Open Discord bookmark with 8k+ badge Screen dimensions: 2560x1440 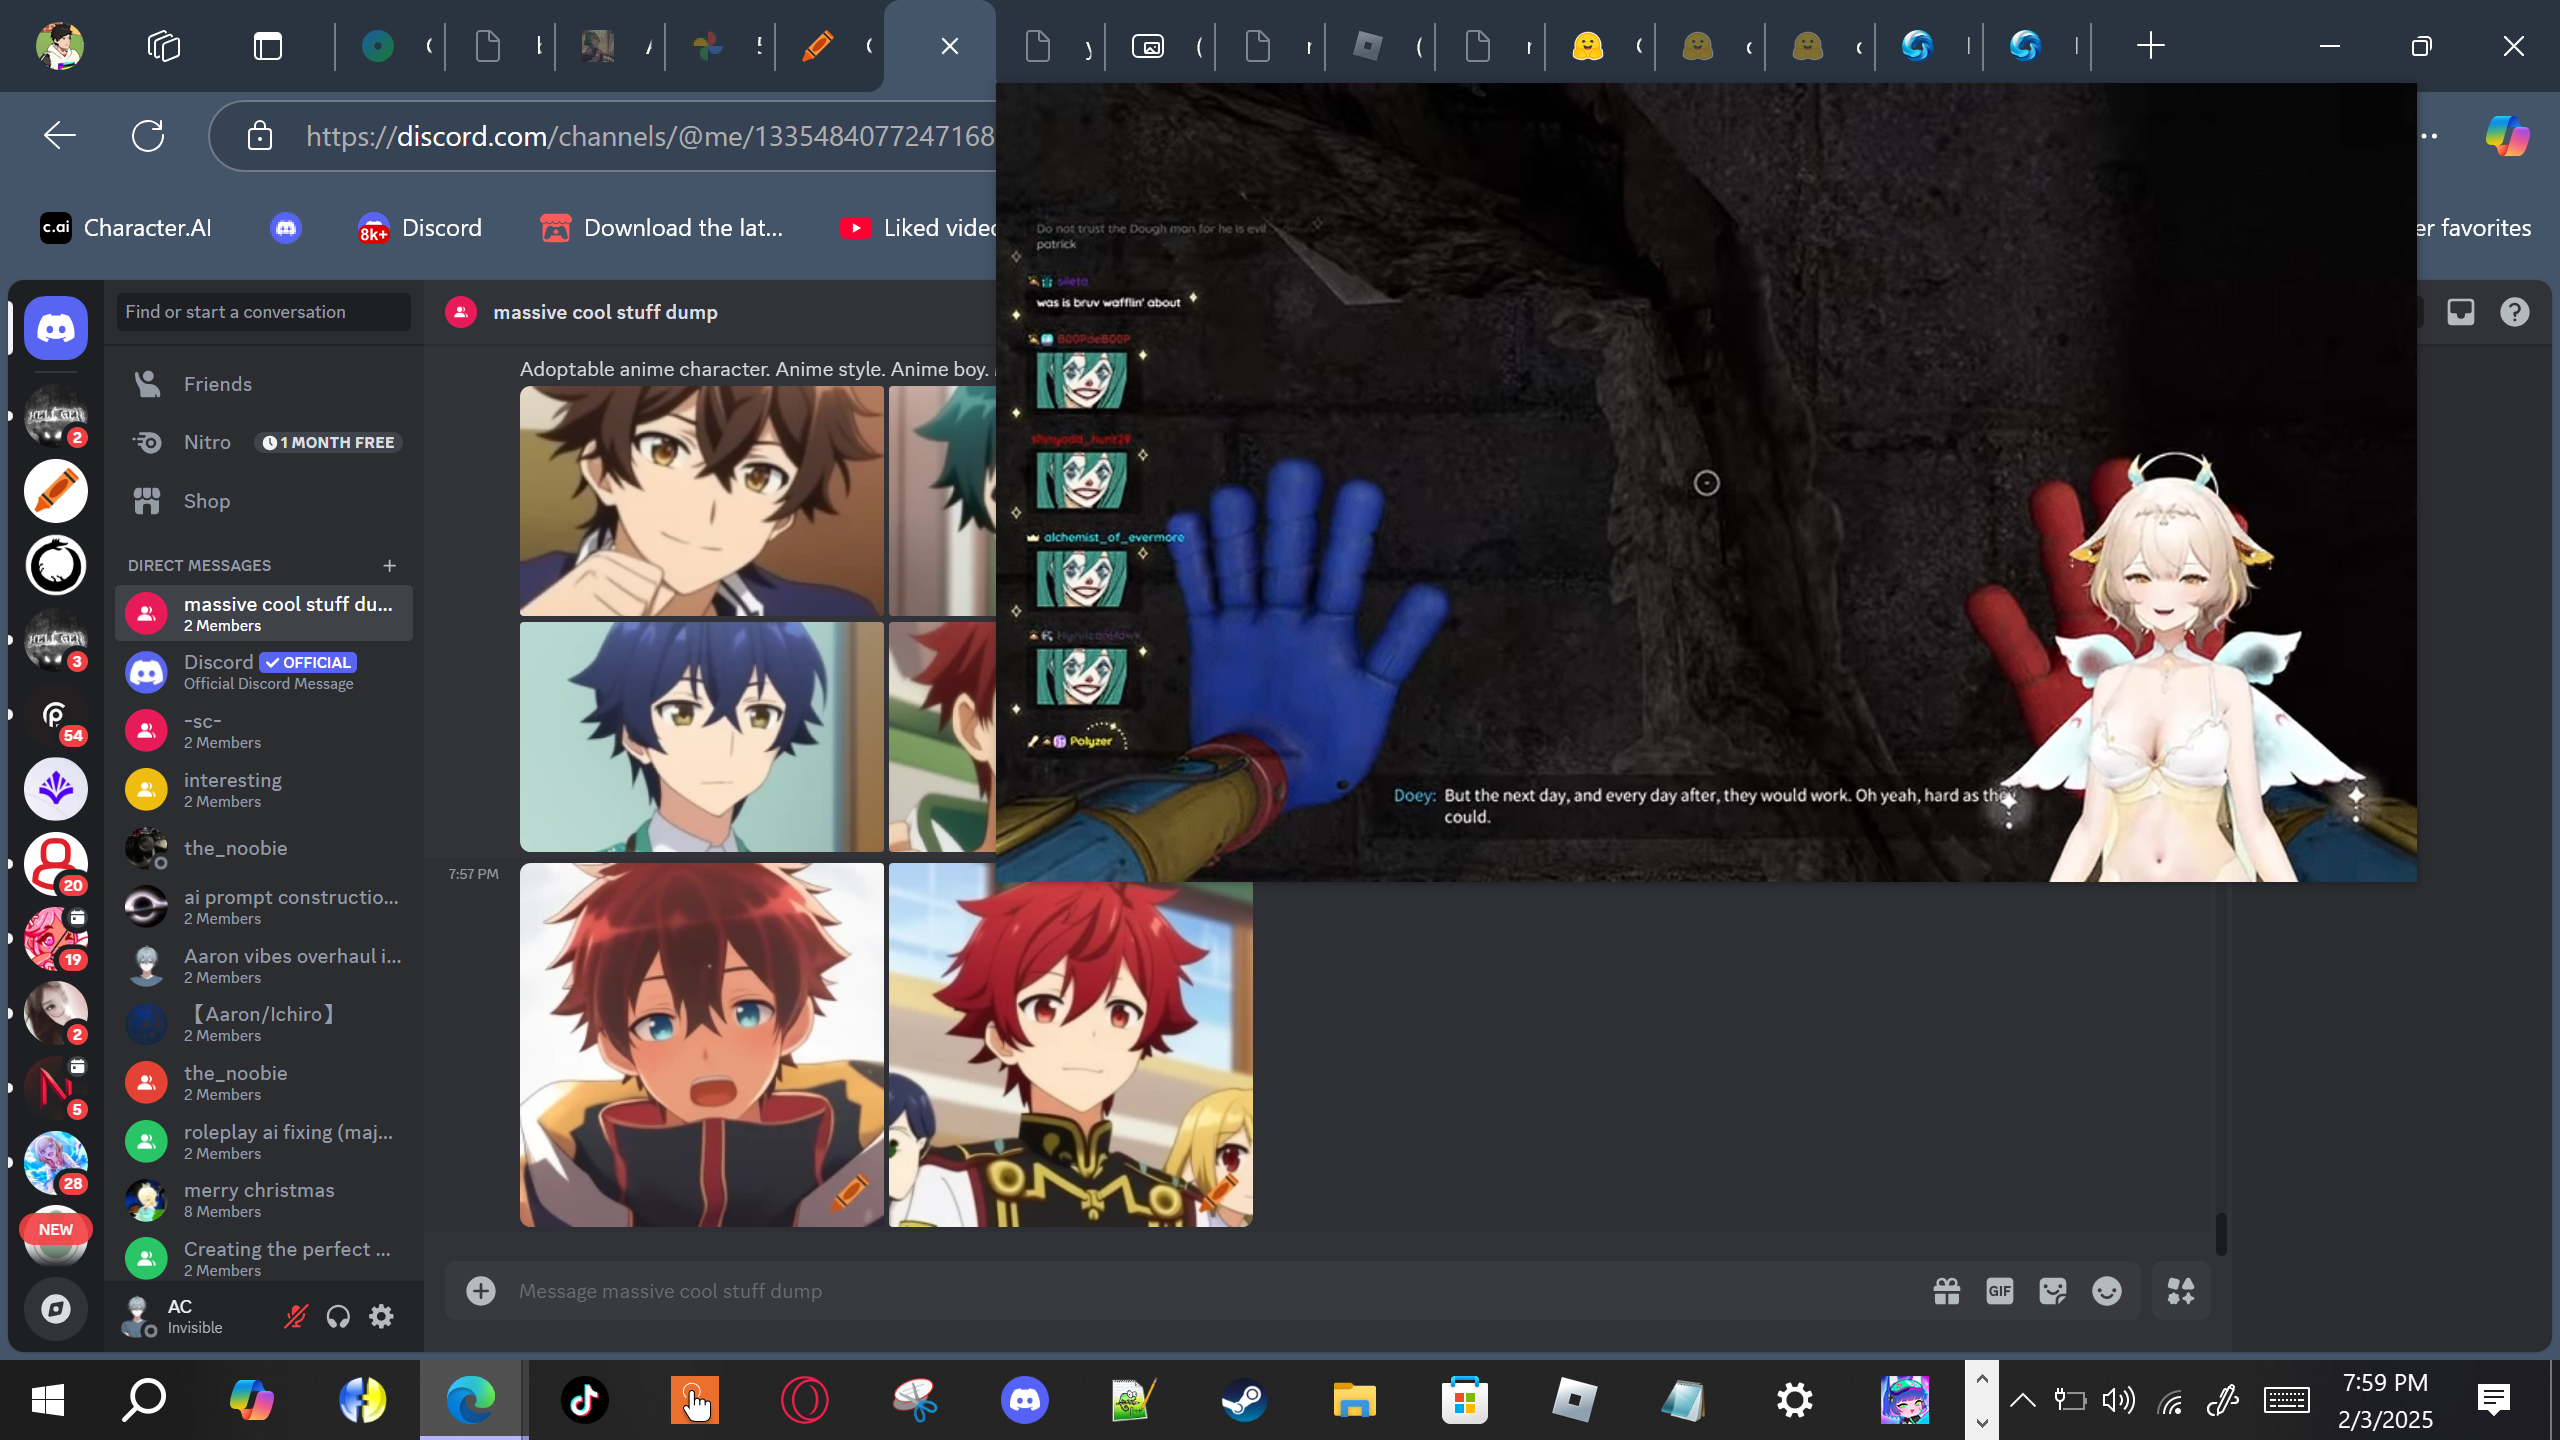pyautogui.click(x=420, y=228)
